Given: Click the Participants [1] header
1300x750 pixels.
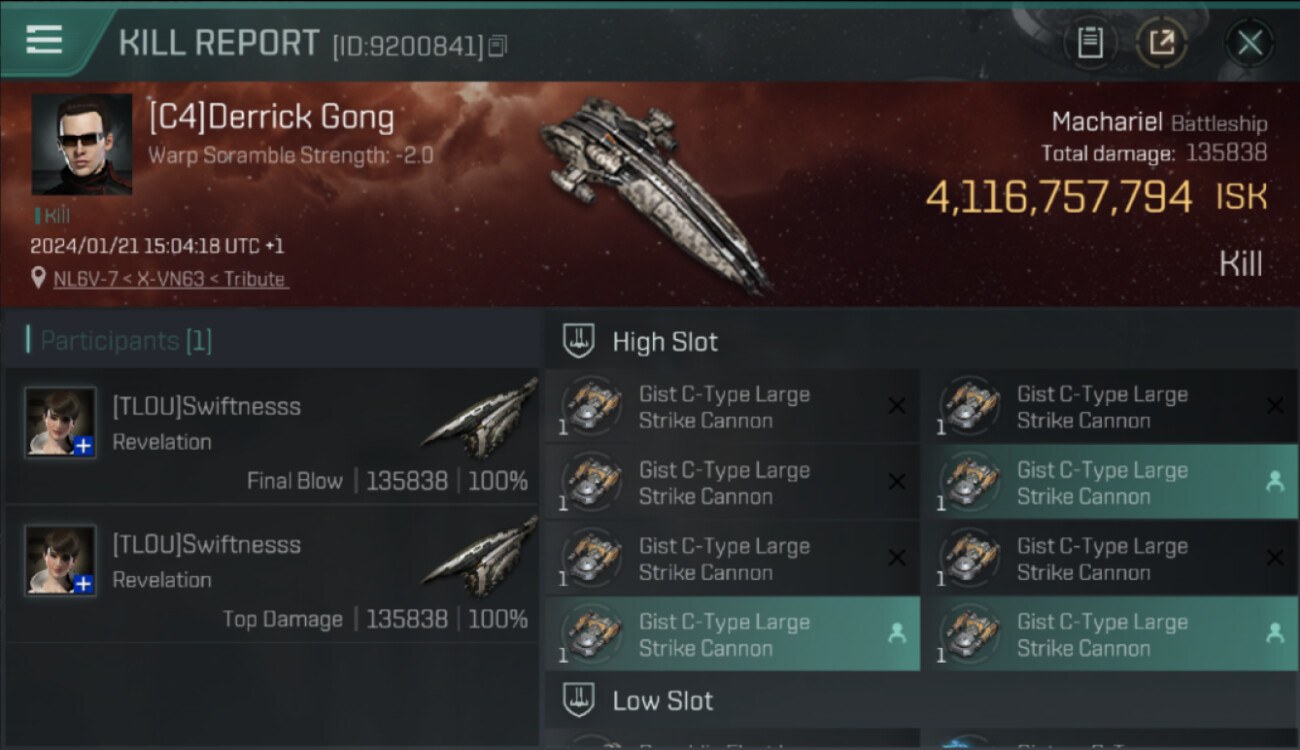Looking at the screenshot, I should (x=118, y=341).
